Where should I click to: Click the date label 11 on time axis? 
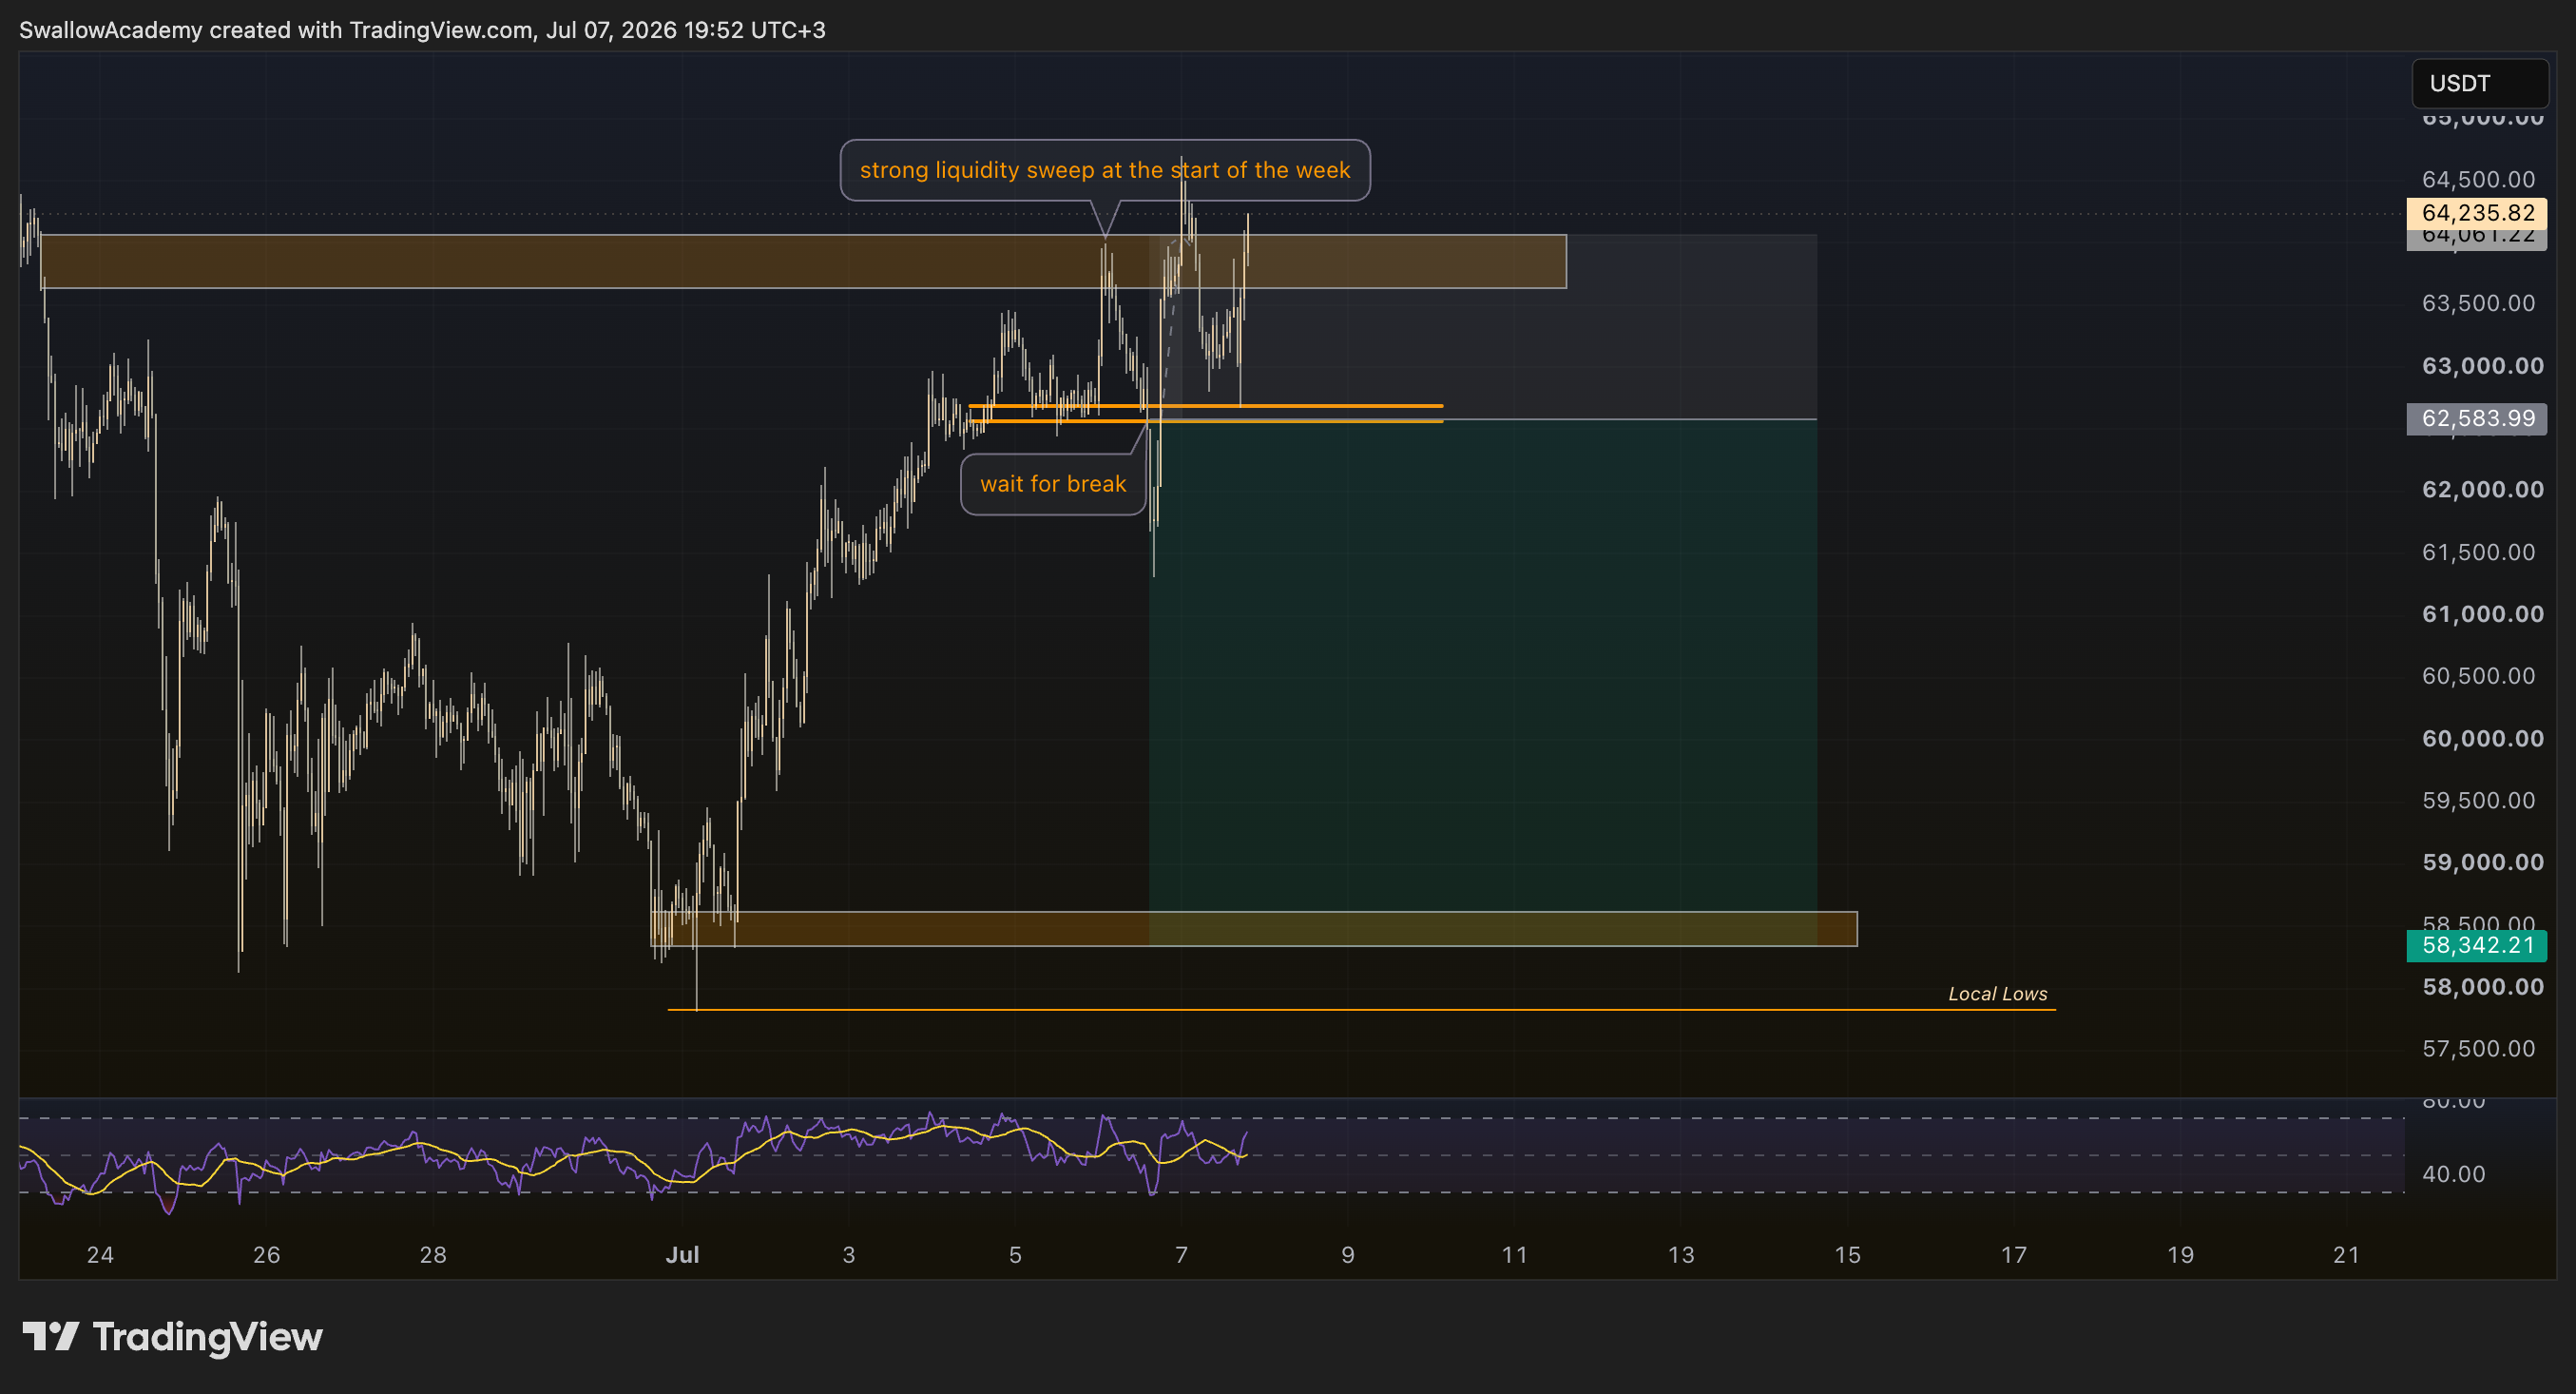(x=1514, y=1255)
